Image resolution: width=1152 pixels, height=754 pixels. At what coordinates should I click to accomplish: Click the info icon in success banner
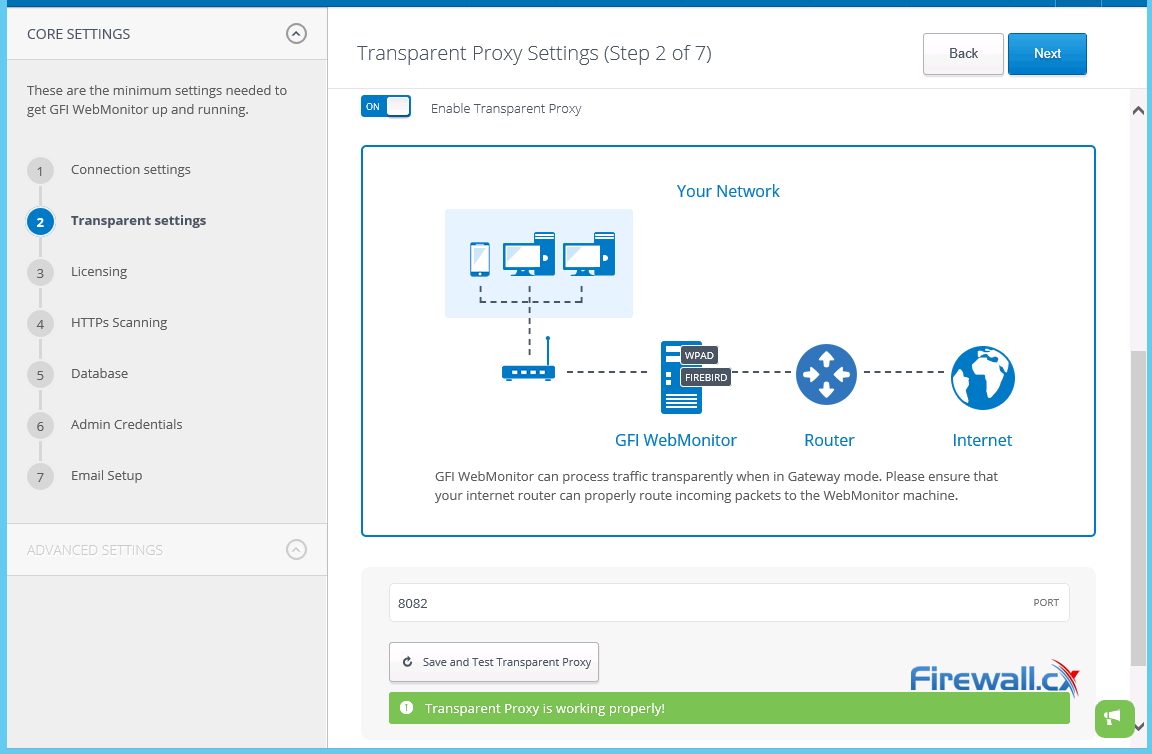(x=406, y=708)
